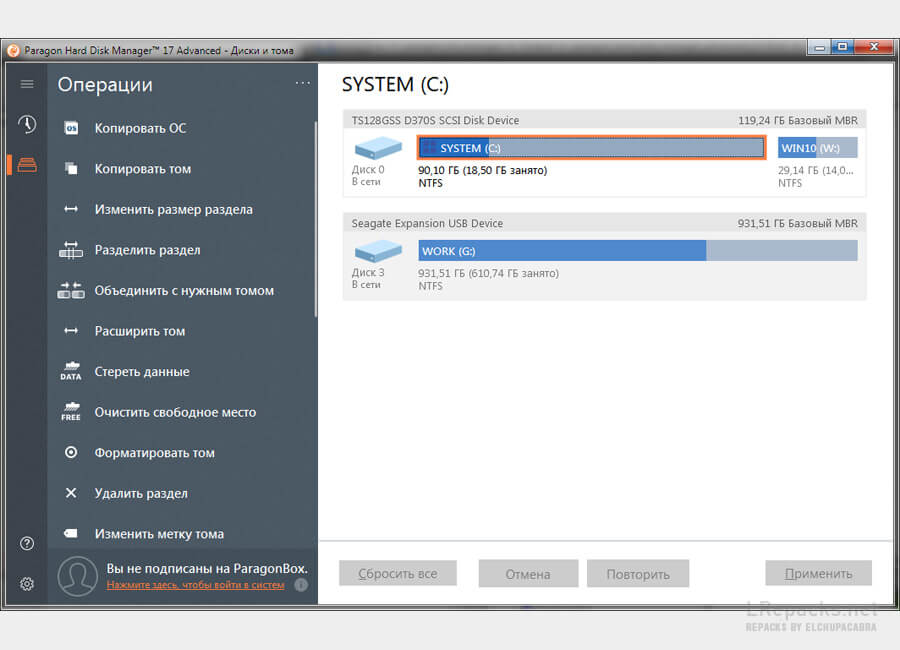Click the Копировать том icon
Screen dimensions: 900x650
[71, 168]
